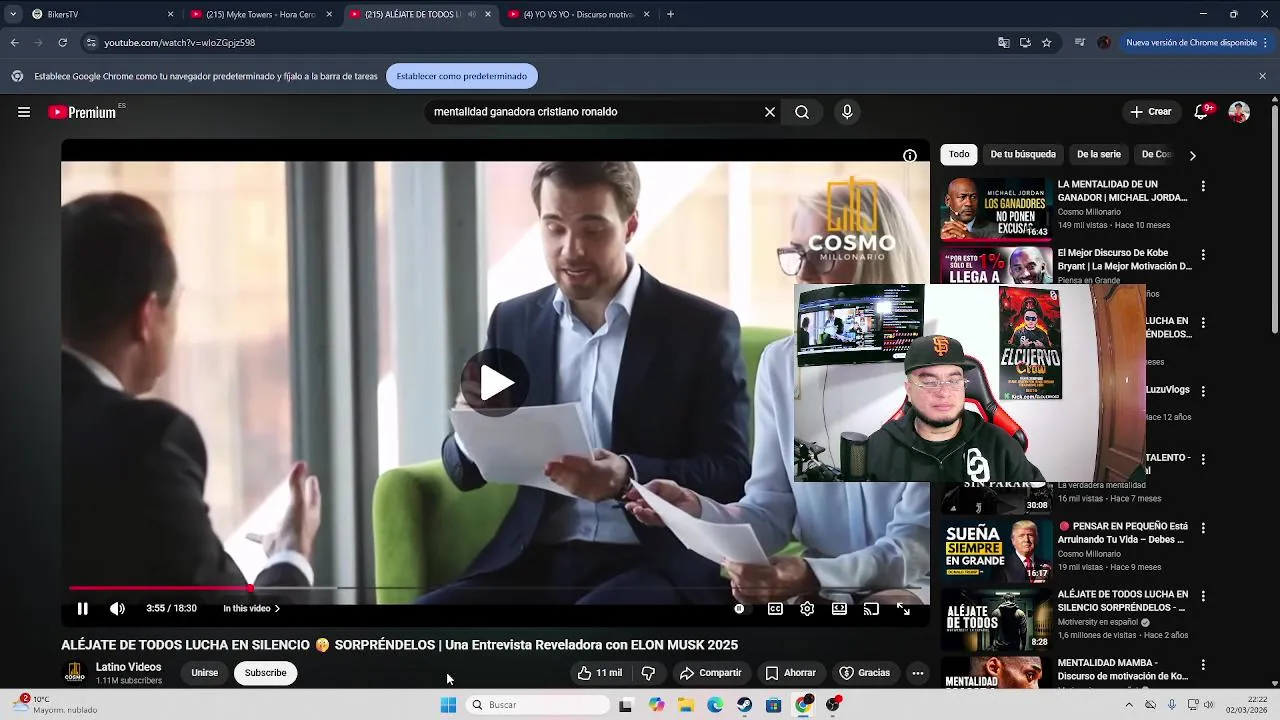
Task: Translate this page icon
Action: coord(1003,43)
